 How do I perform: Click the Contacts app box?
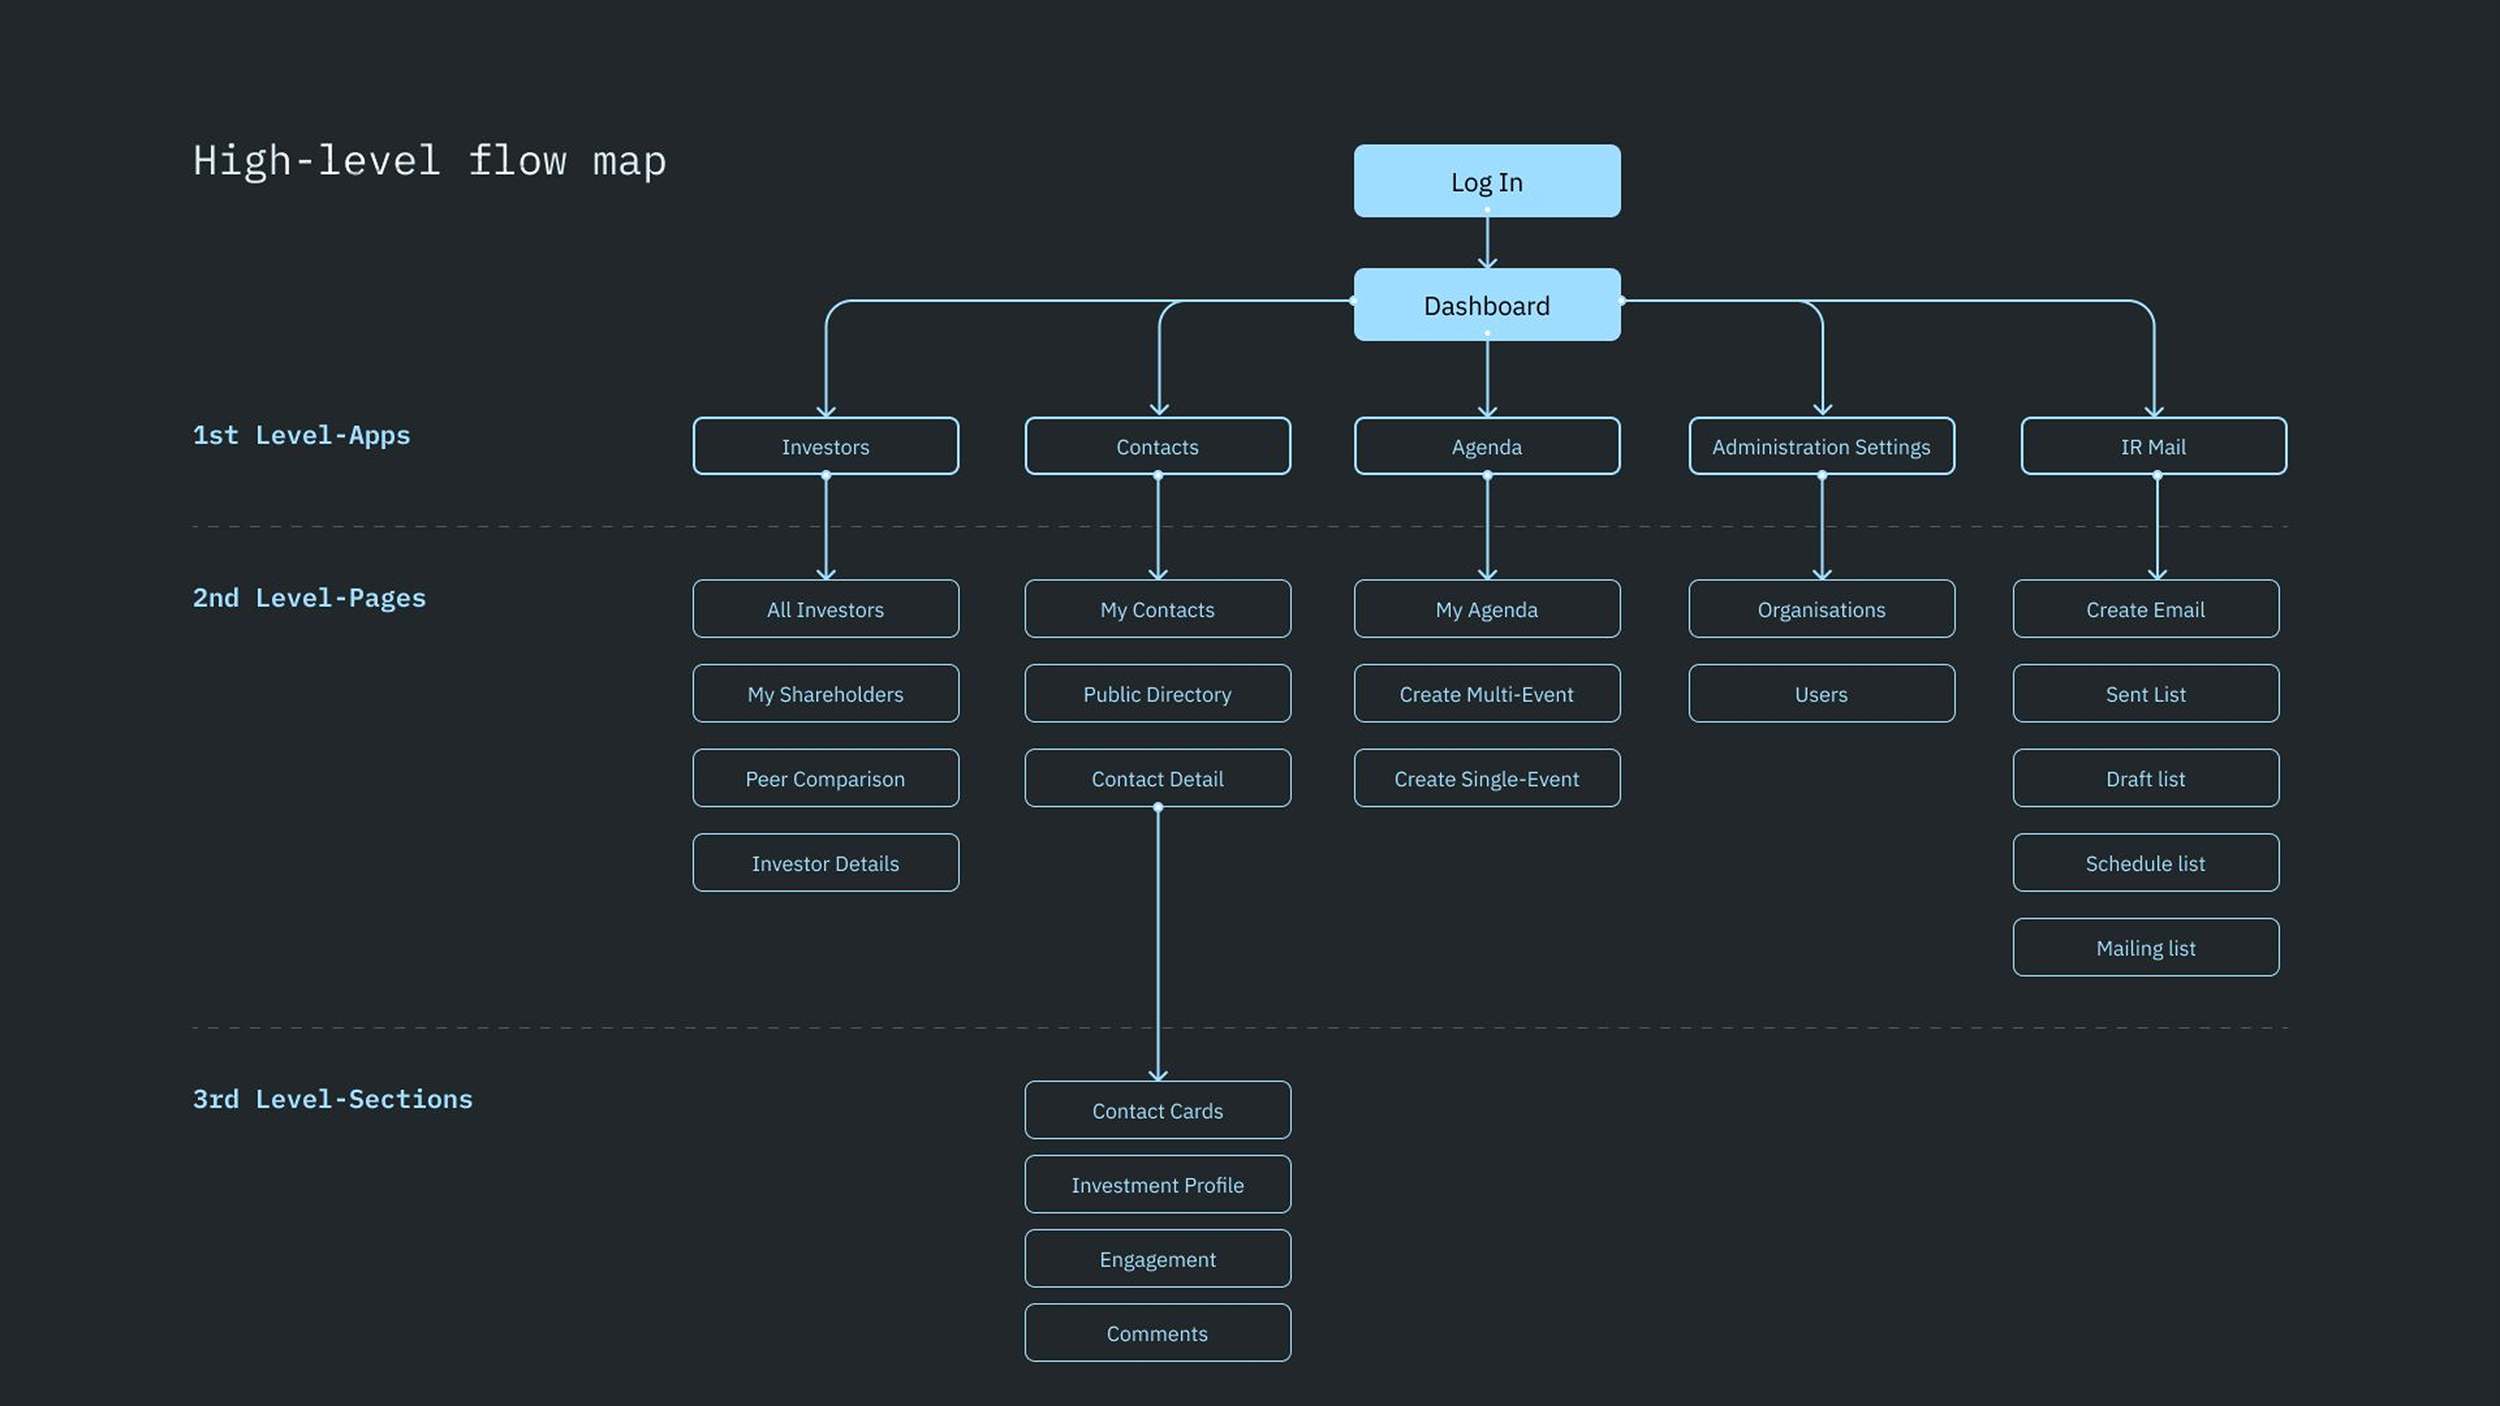point(1157,447)
